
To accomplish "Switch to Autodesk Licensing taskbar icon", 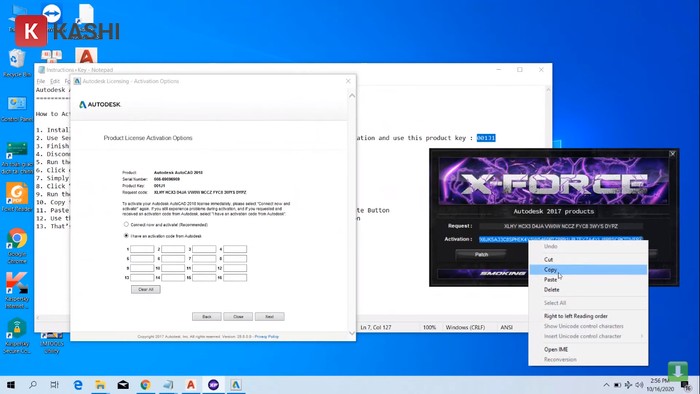I will (236, 385).
